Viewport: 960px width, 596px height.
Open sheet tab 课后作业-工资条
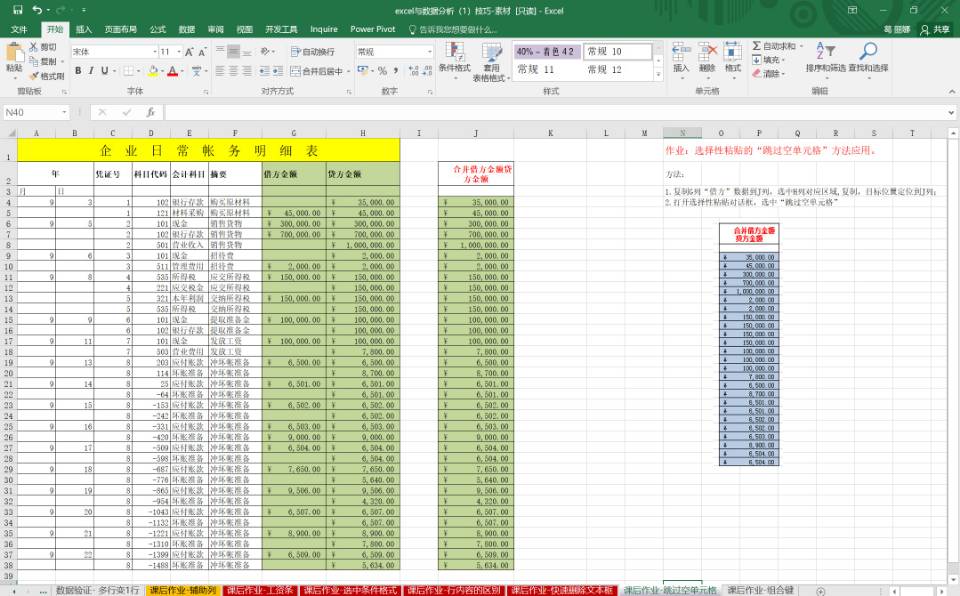[260, 590]
